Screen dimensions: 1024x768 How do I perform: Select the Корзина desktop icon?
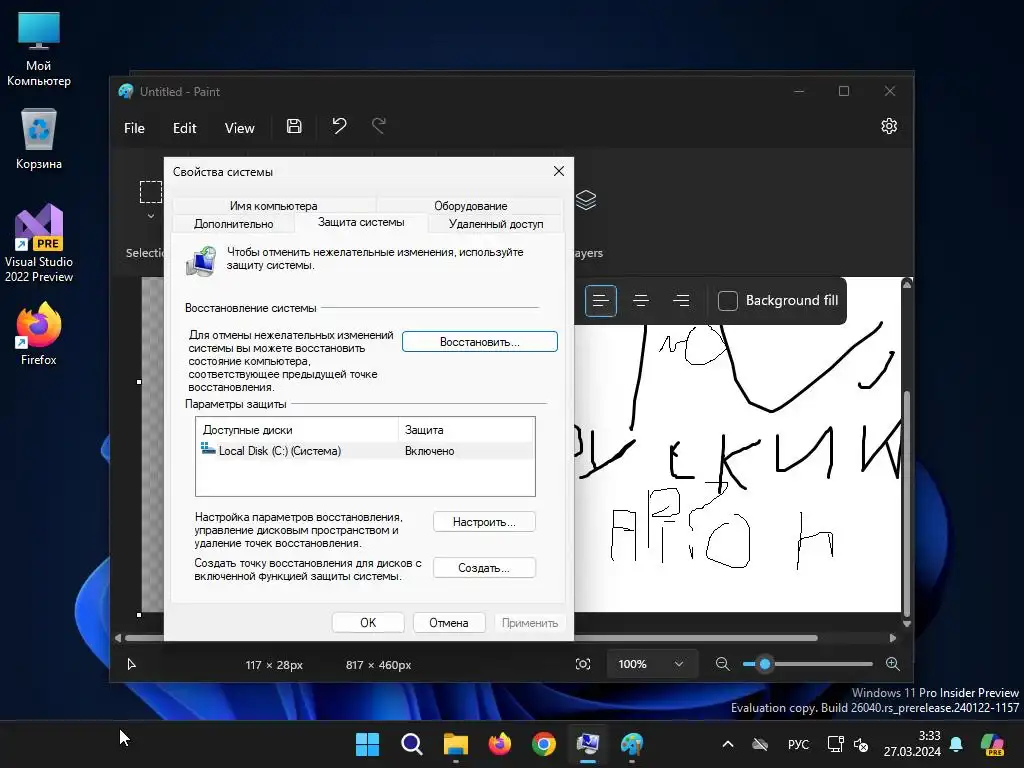click(39, 140)
